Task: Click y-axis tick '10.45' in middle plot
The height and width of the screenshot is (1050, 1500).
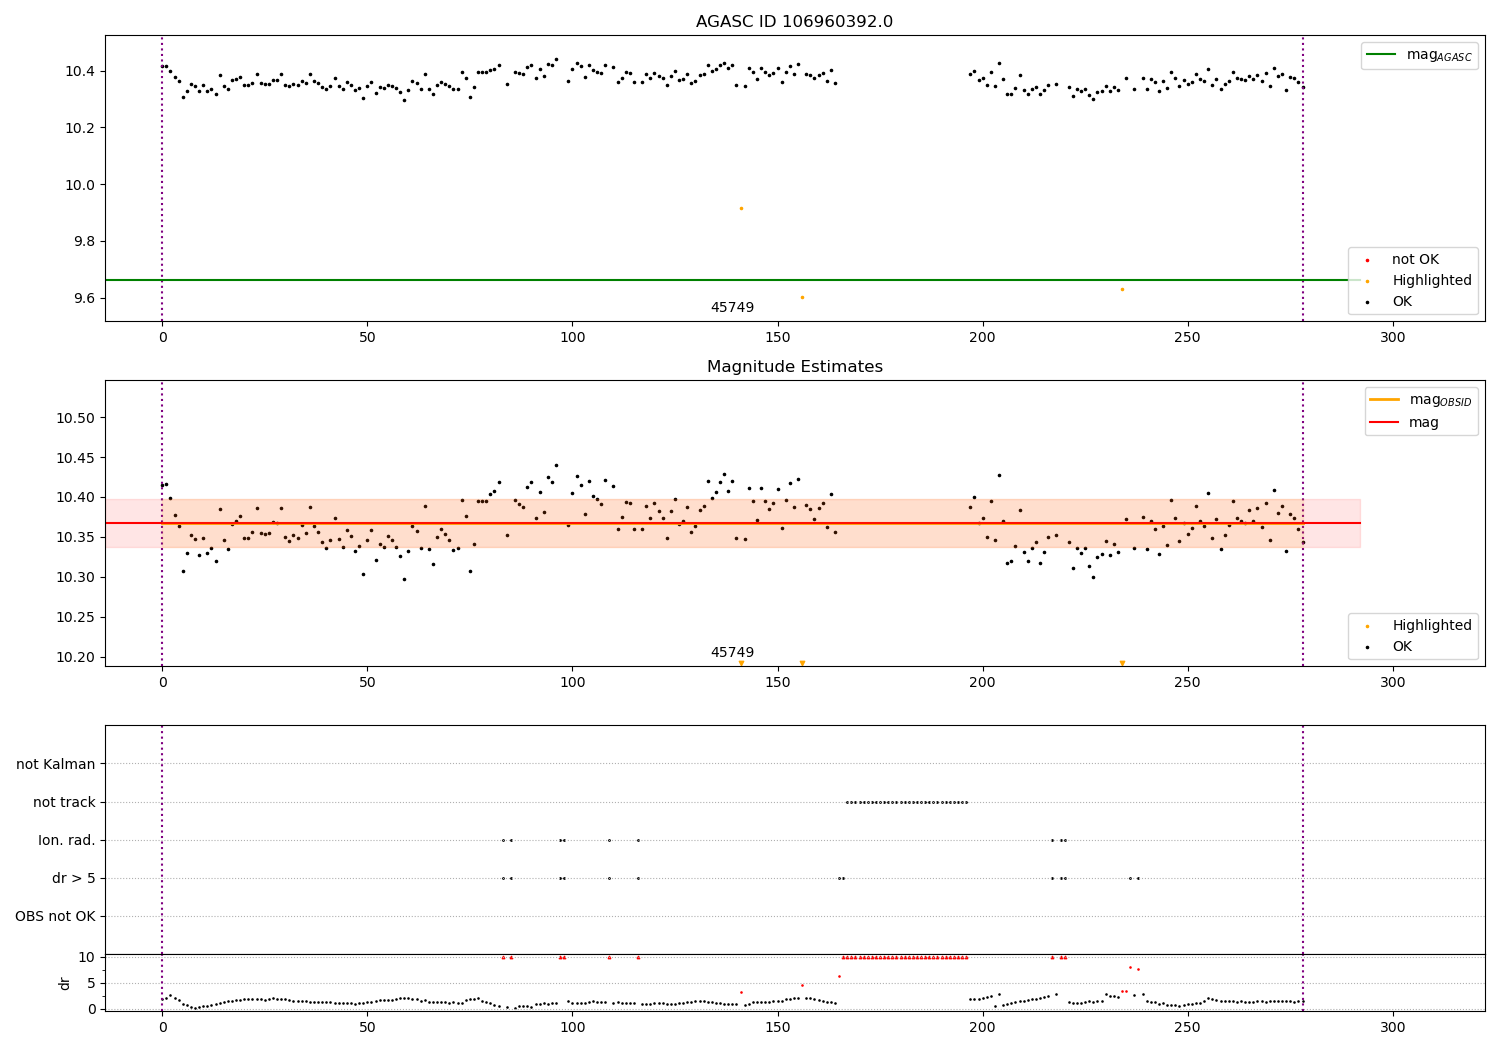Action: [x=76, y=458]
